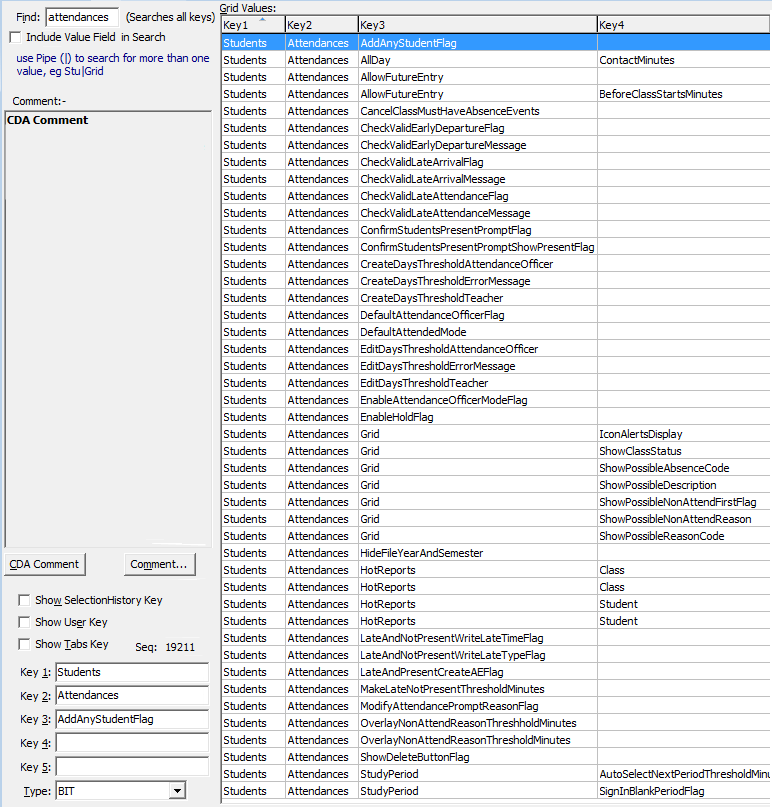Click the empty Key 4 input field
Image resolution: width=772 pixels, height=807 pixels.
132,743
